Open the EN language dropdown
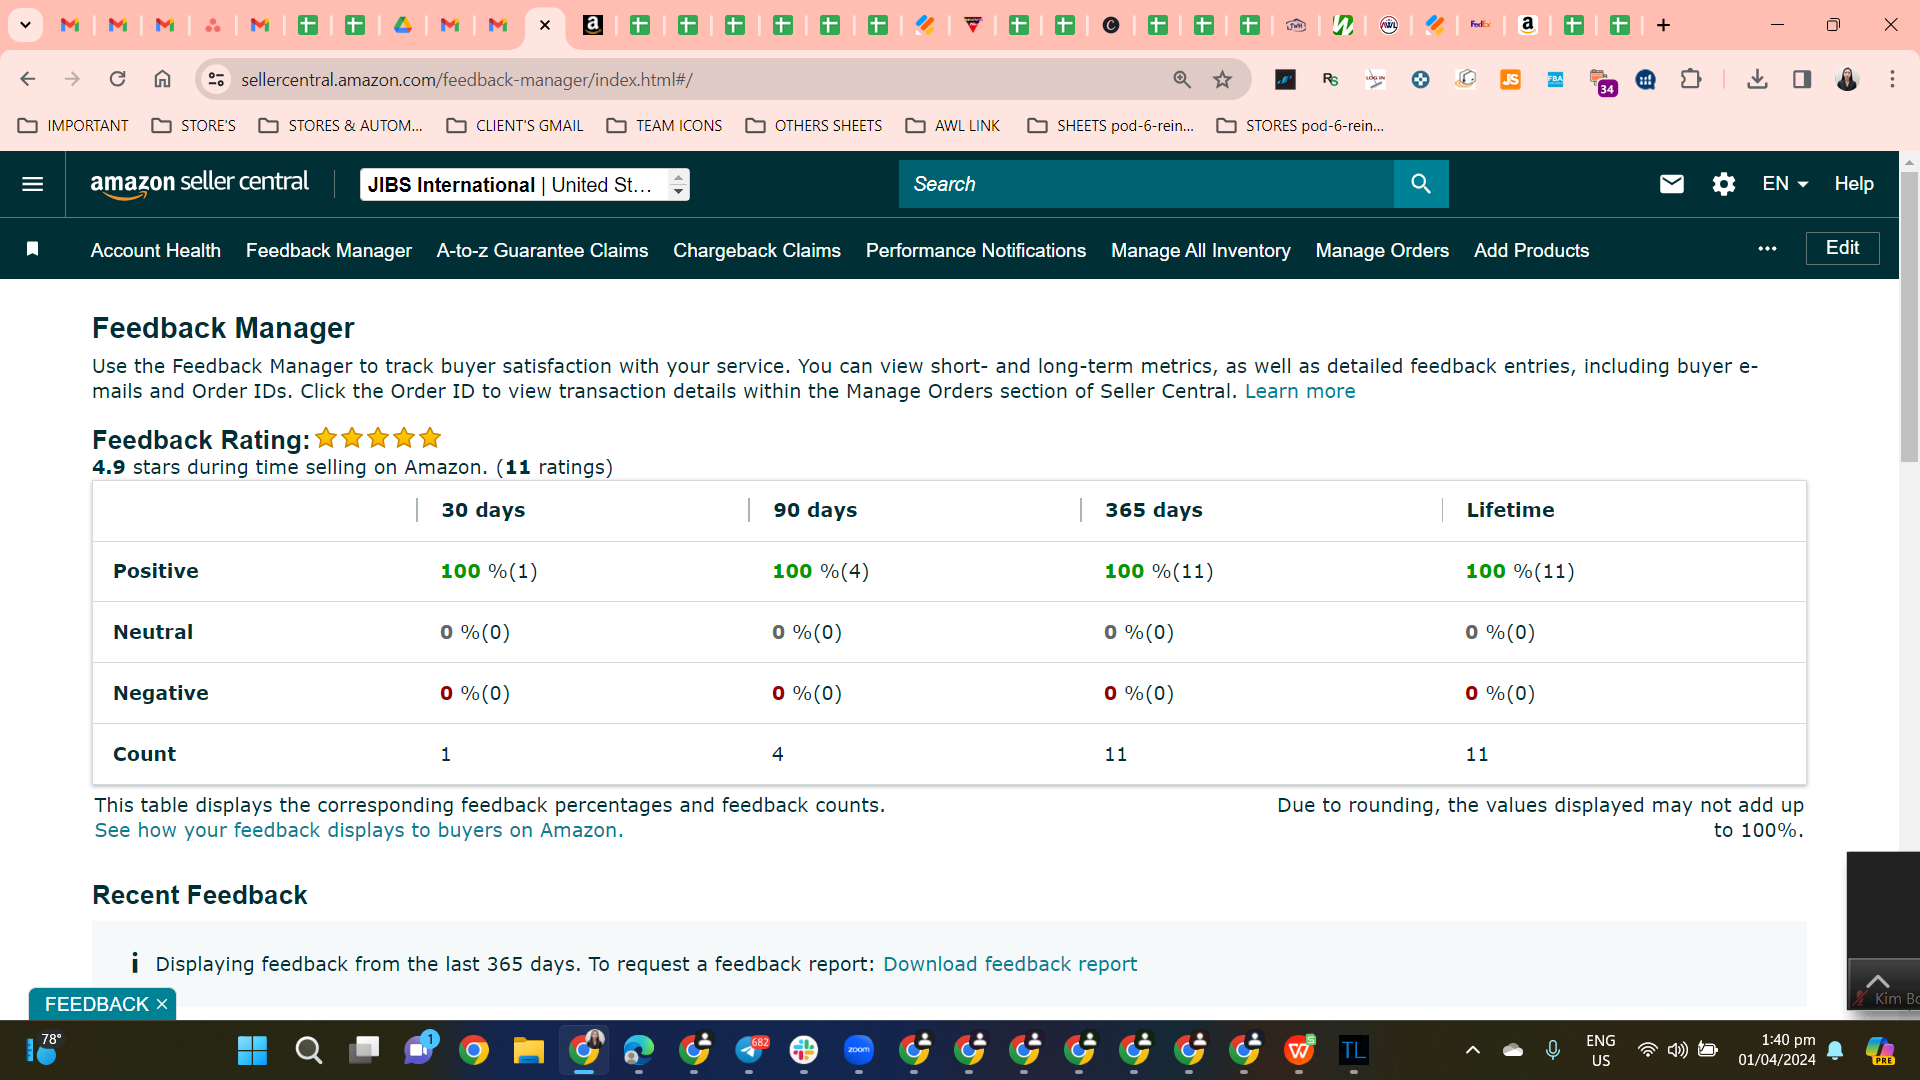Screen dimensions: 1920x1080 1785,184
